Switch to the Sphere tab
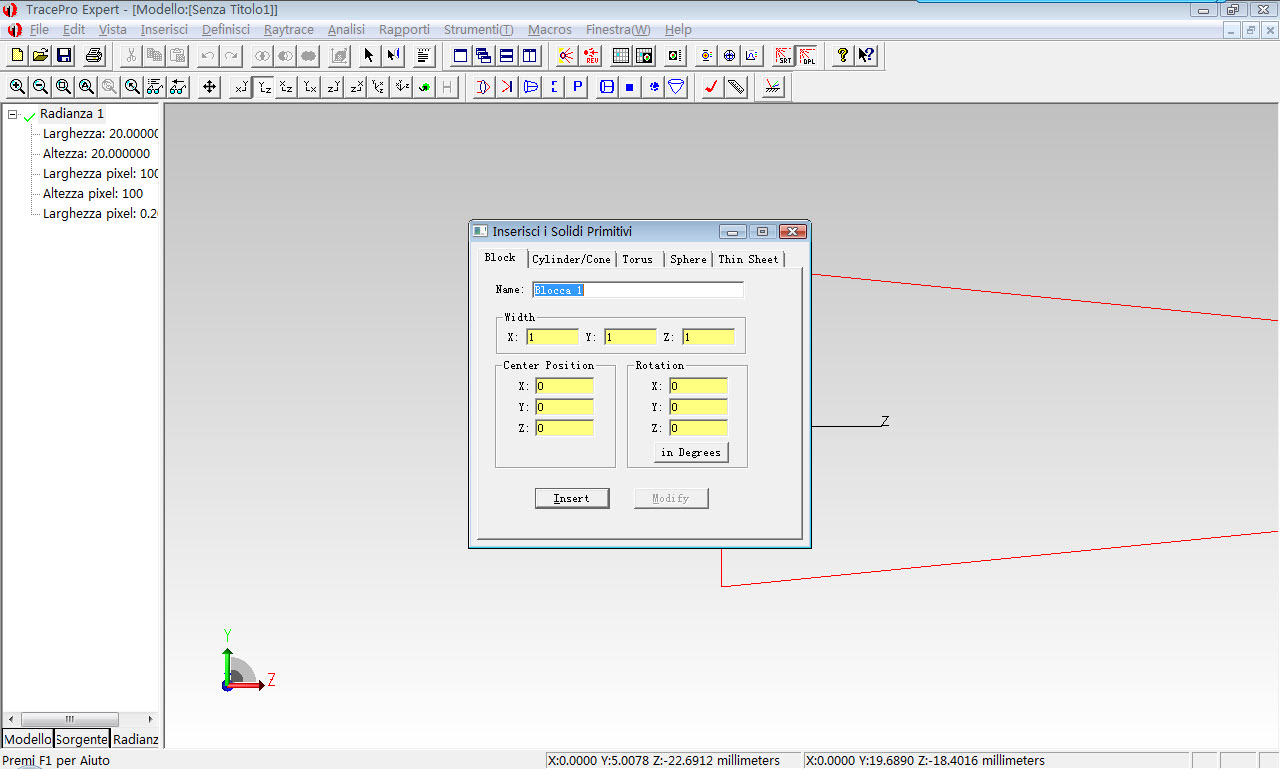Viewport: 1280px width, 769px height. 688,259
